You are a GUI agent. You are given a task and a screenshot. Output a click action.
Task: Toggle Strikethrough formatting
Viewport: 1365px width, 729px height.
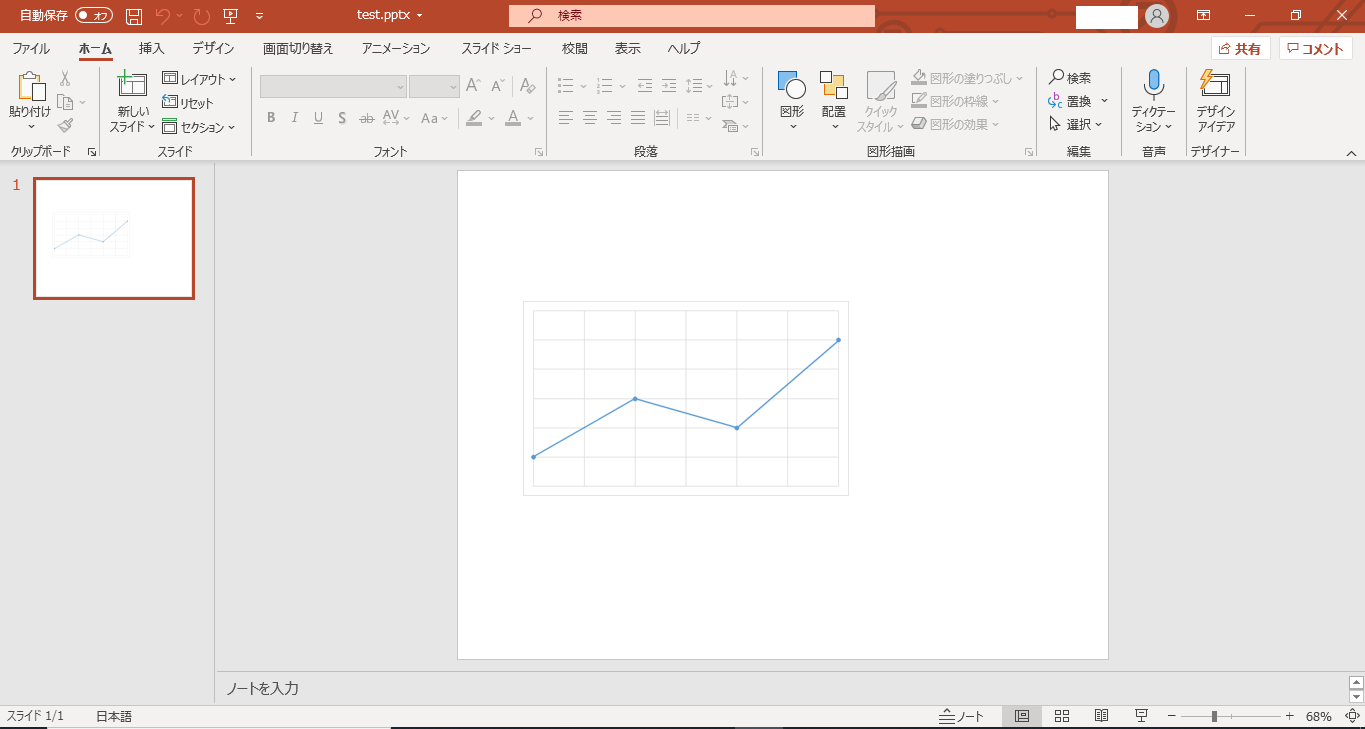click(x=367, y=118)
